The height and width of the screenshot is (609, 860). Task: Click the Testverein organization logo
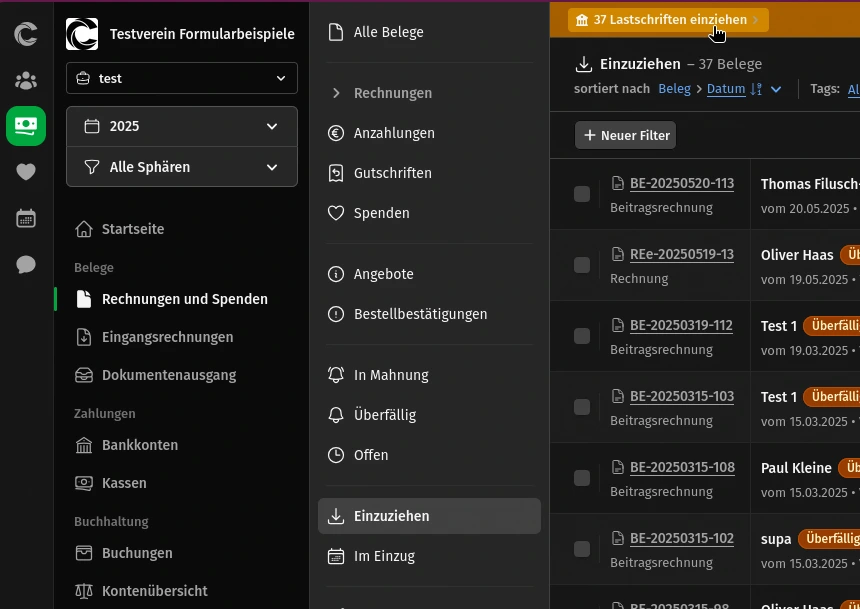pyautogui.click(x=82, y=34)
